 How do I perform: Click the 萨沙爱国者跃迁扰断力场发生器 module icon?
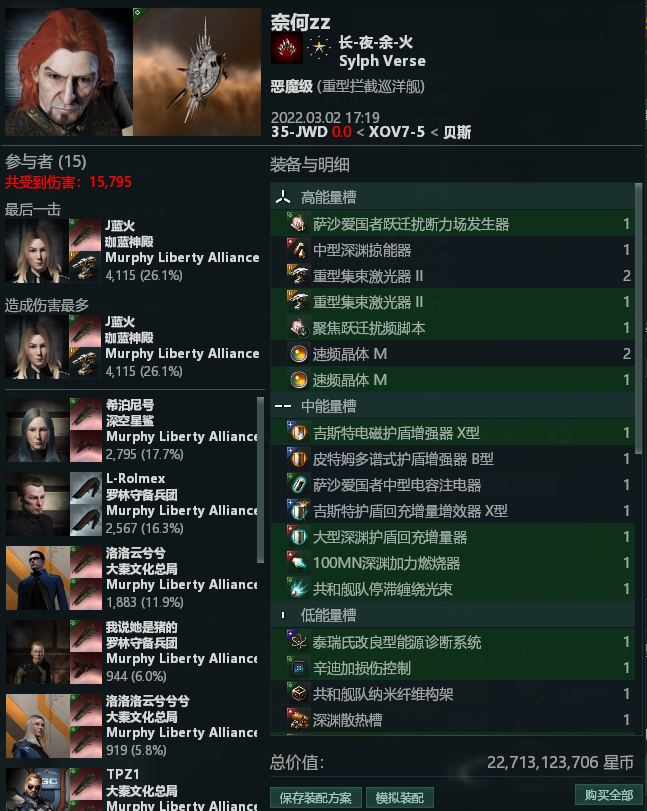click(298, 223)
